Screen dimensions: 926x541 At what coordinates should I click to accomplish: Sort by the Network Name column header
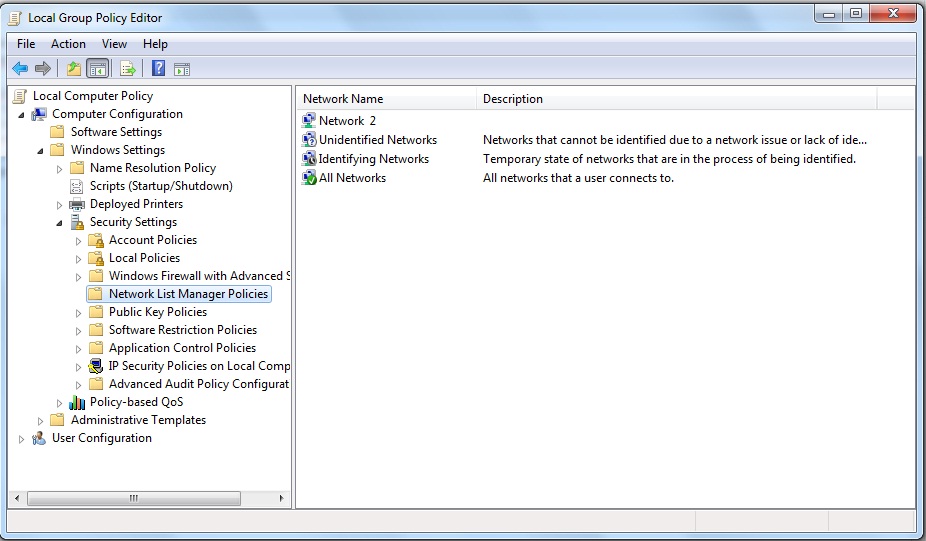387,99
